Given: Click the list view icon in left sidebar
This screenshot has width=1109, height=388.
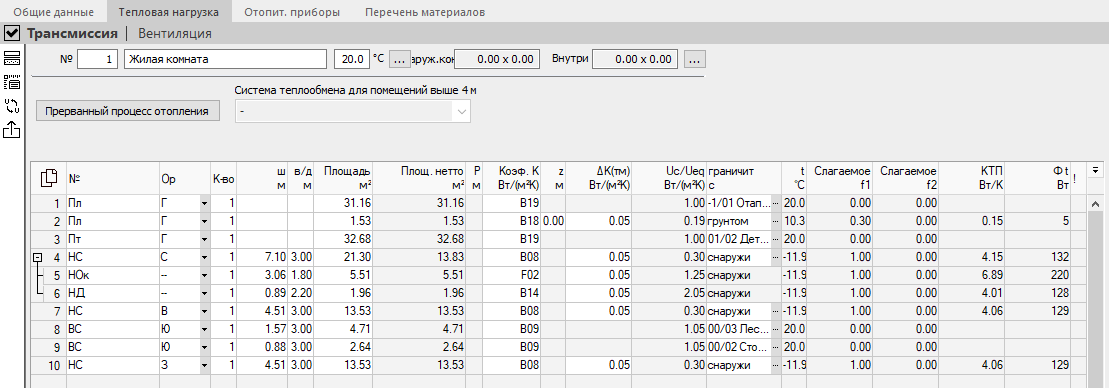Looking at the screenshot, I should (x=11, y=82).
